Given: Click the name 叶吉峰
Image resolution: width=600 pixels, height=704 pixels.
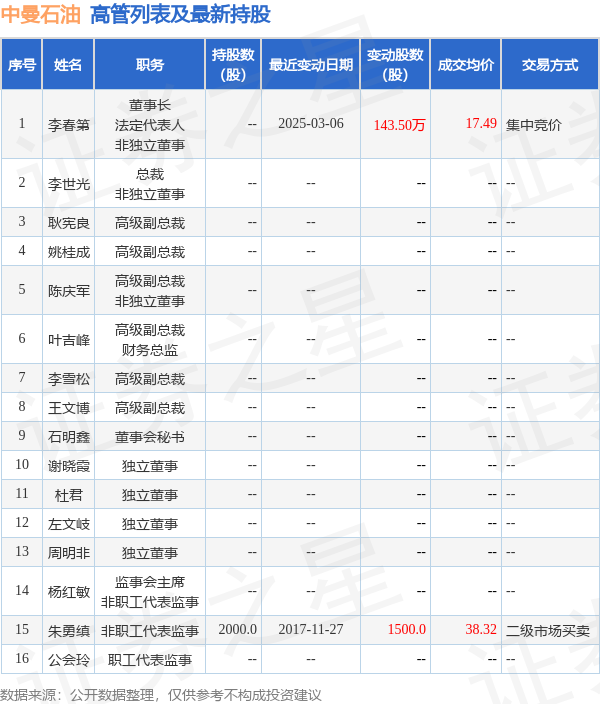Looking at the screenshot, I should click(69, 340).
